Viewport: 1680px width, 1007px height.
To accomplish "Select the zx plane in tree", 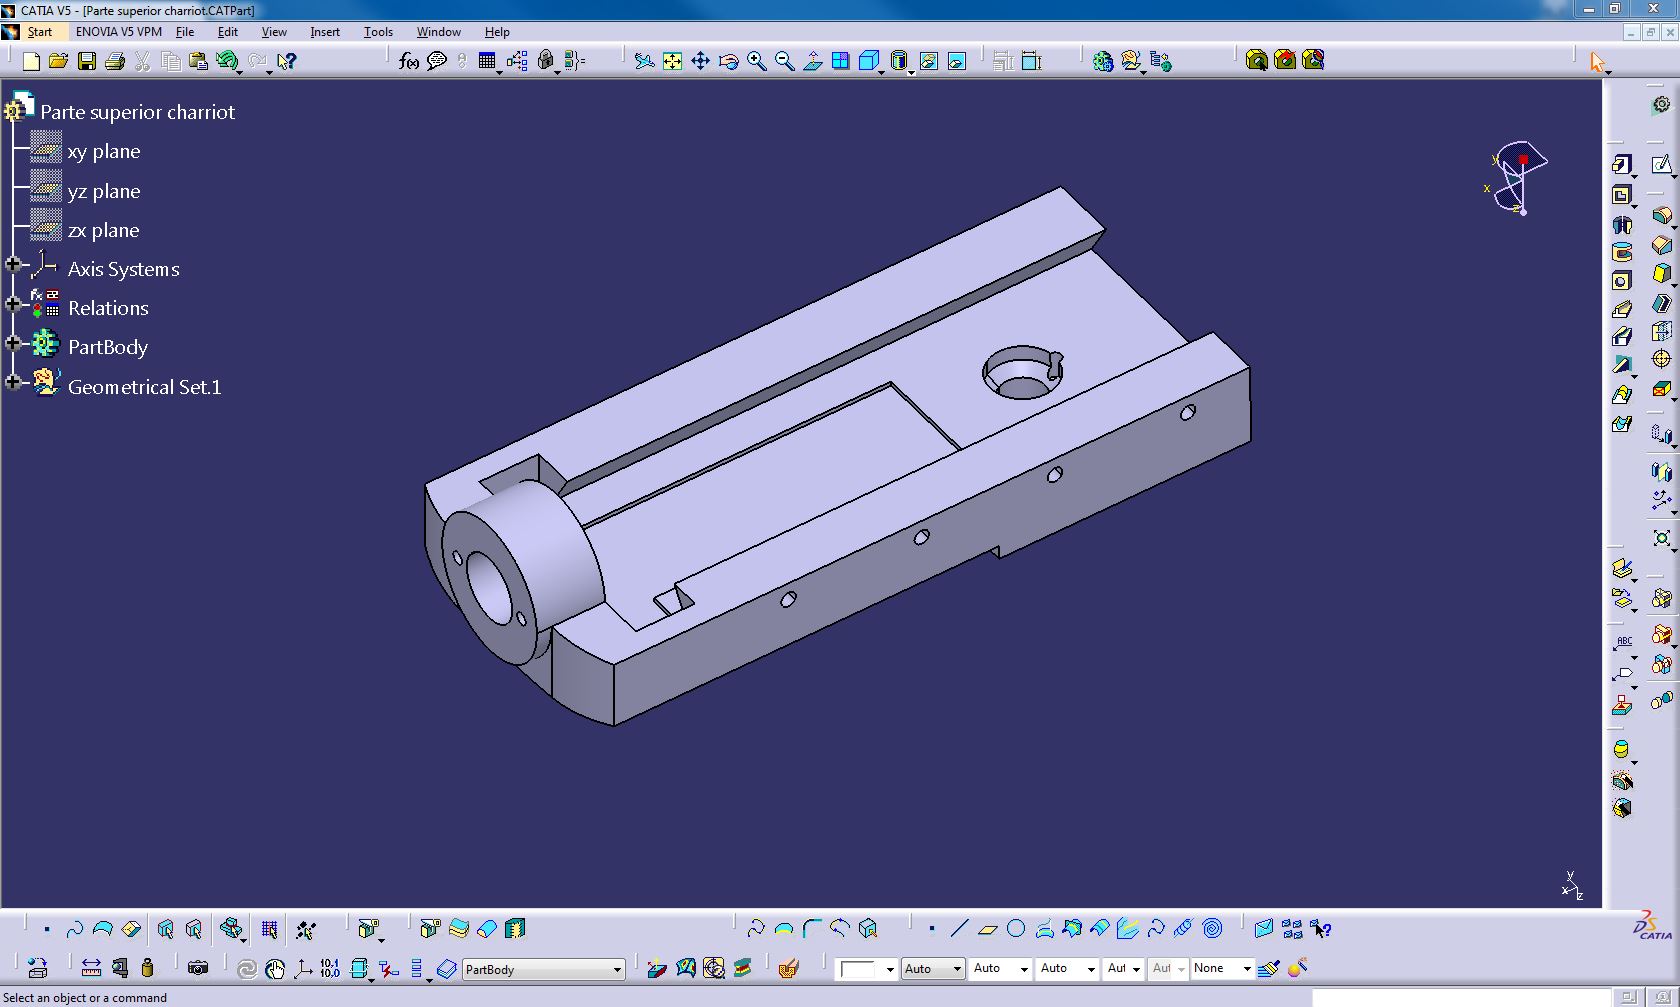I will point(104,230).
